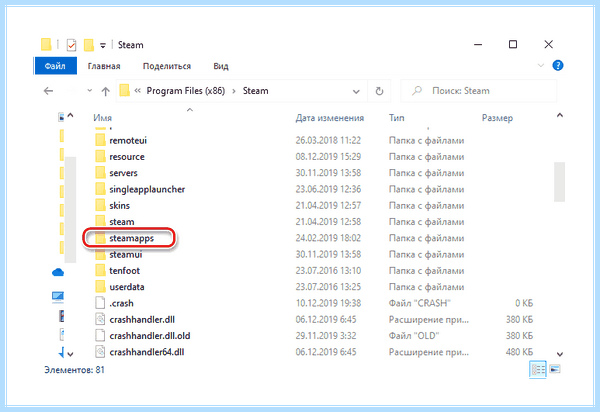Select the .crash file icon
Screen dimensions: 600x412
click(x=100, y=303)
